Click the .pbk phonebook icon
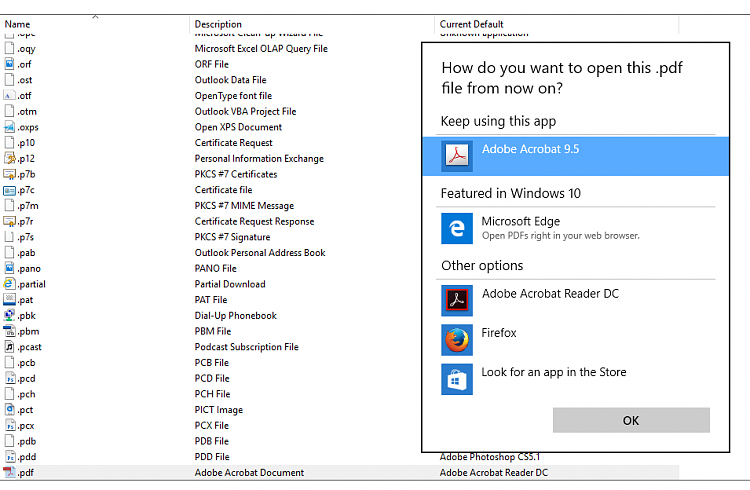The height and width of the screenshot is (490, 750). tap(9, 316)
